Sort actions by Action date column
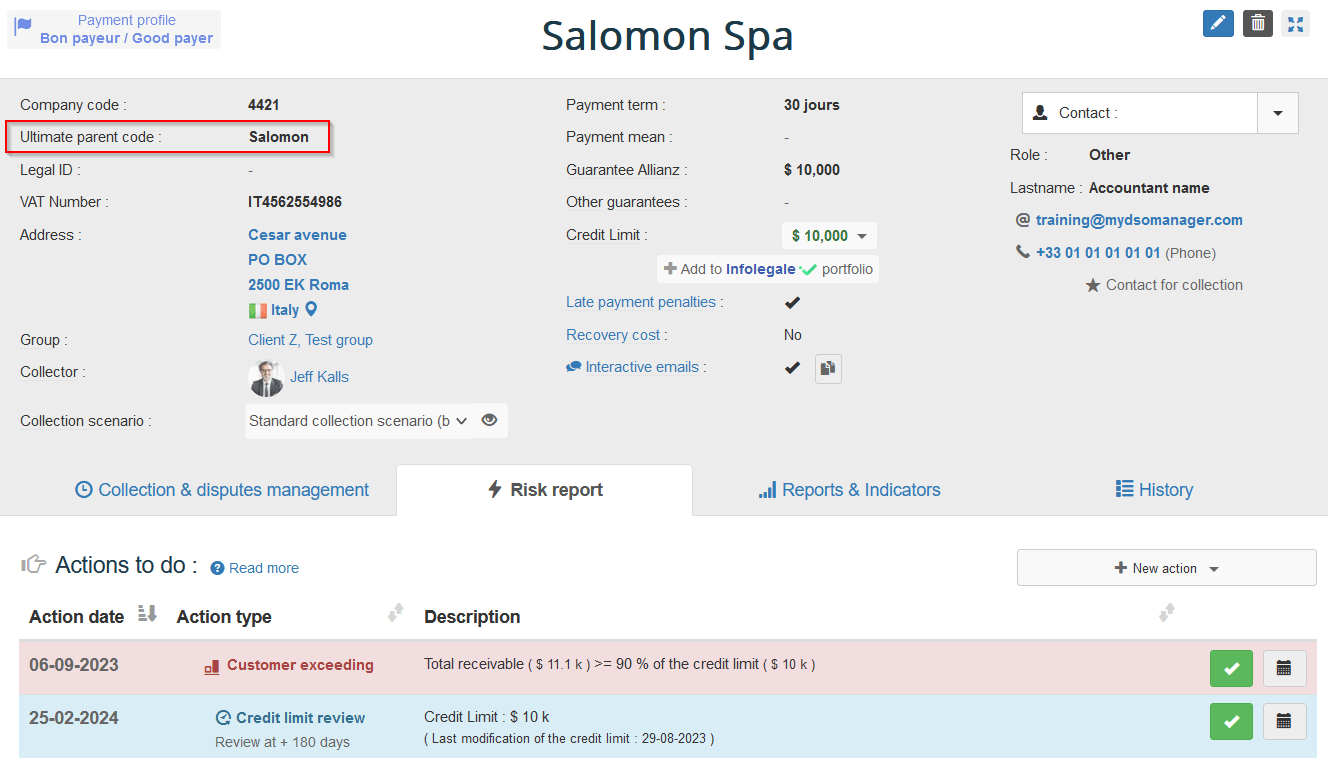Image resolution: width=1328 pixels, height=758 pixels. 147,614
